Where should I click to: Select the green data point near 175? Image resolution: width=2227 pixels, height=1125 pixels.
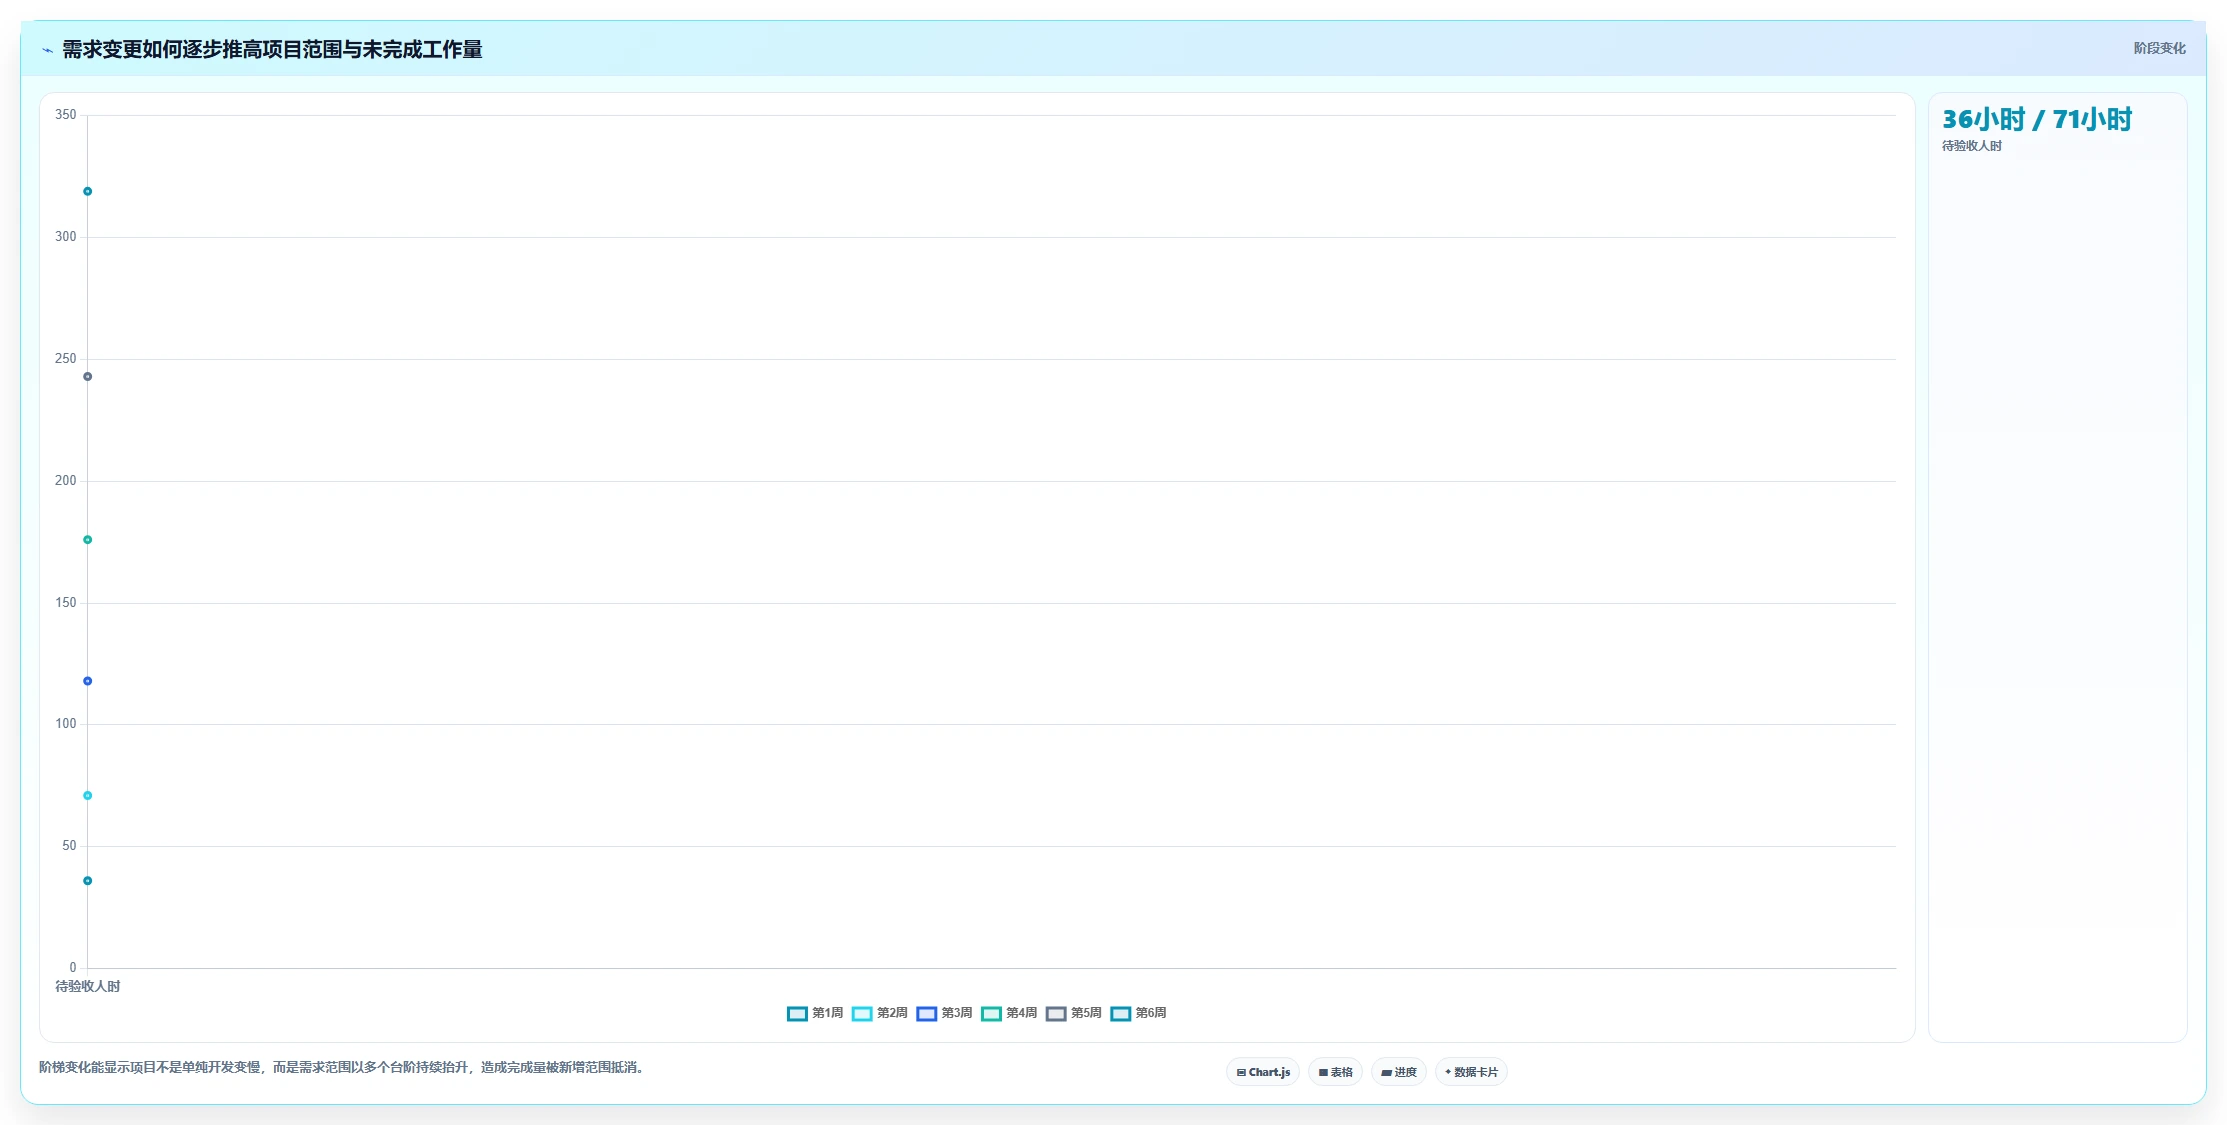(x=87, y=540)
